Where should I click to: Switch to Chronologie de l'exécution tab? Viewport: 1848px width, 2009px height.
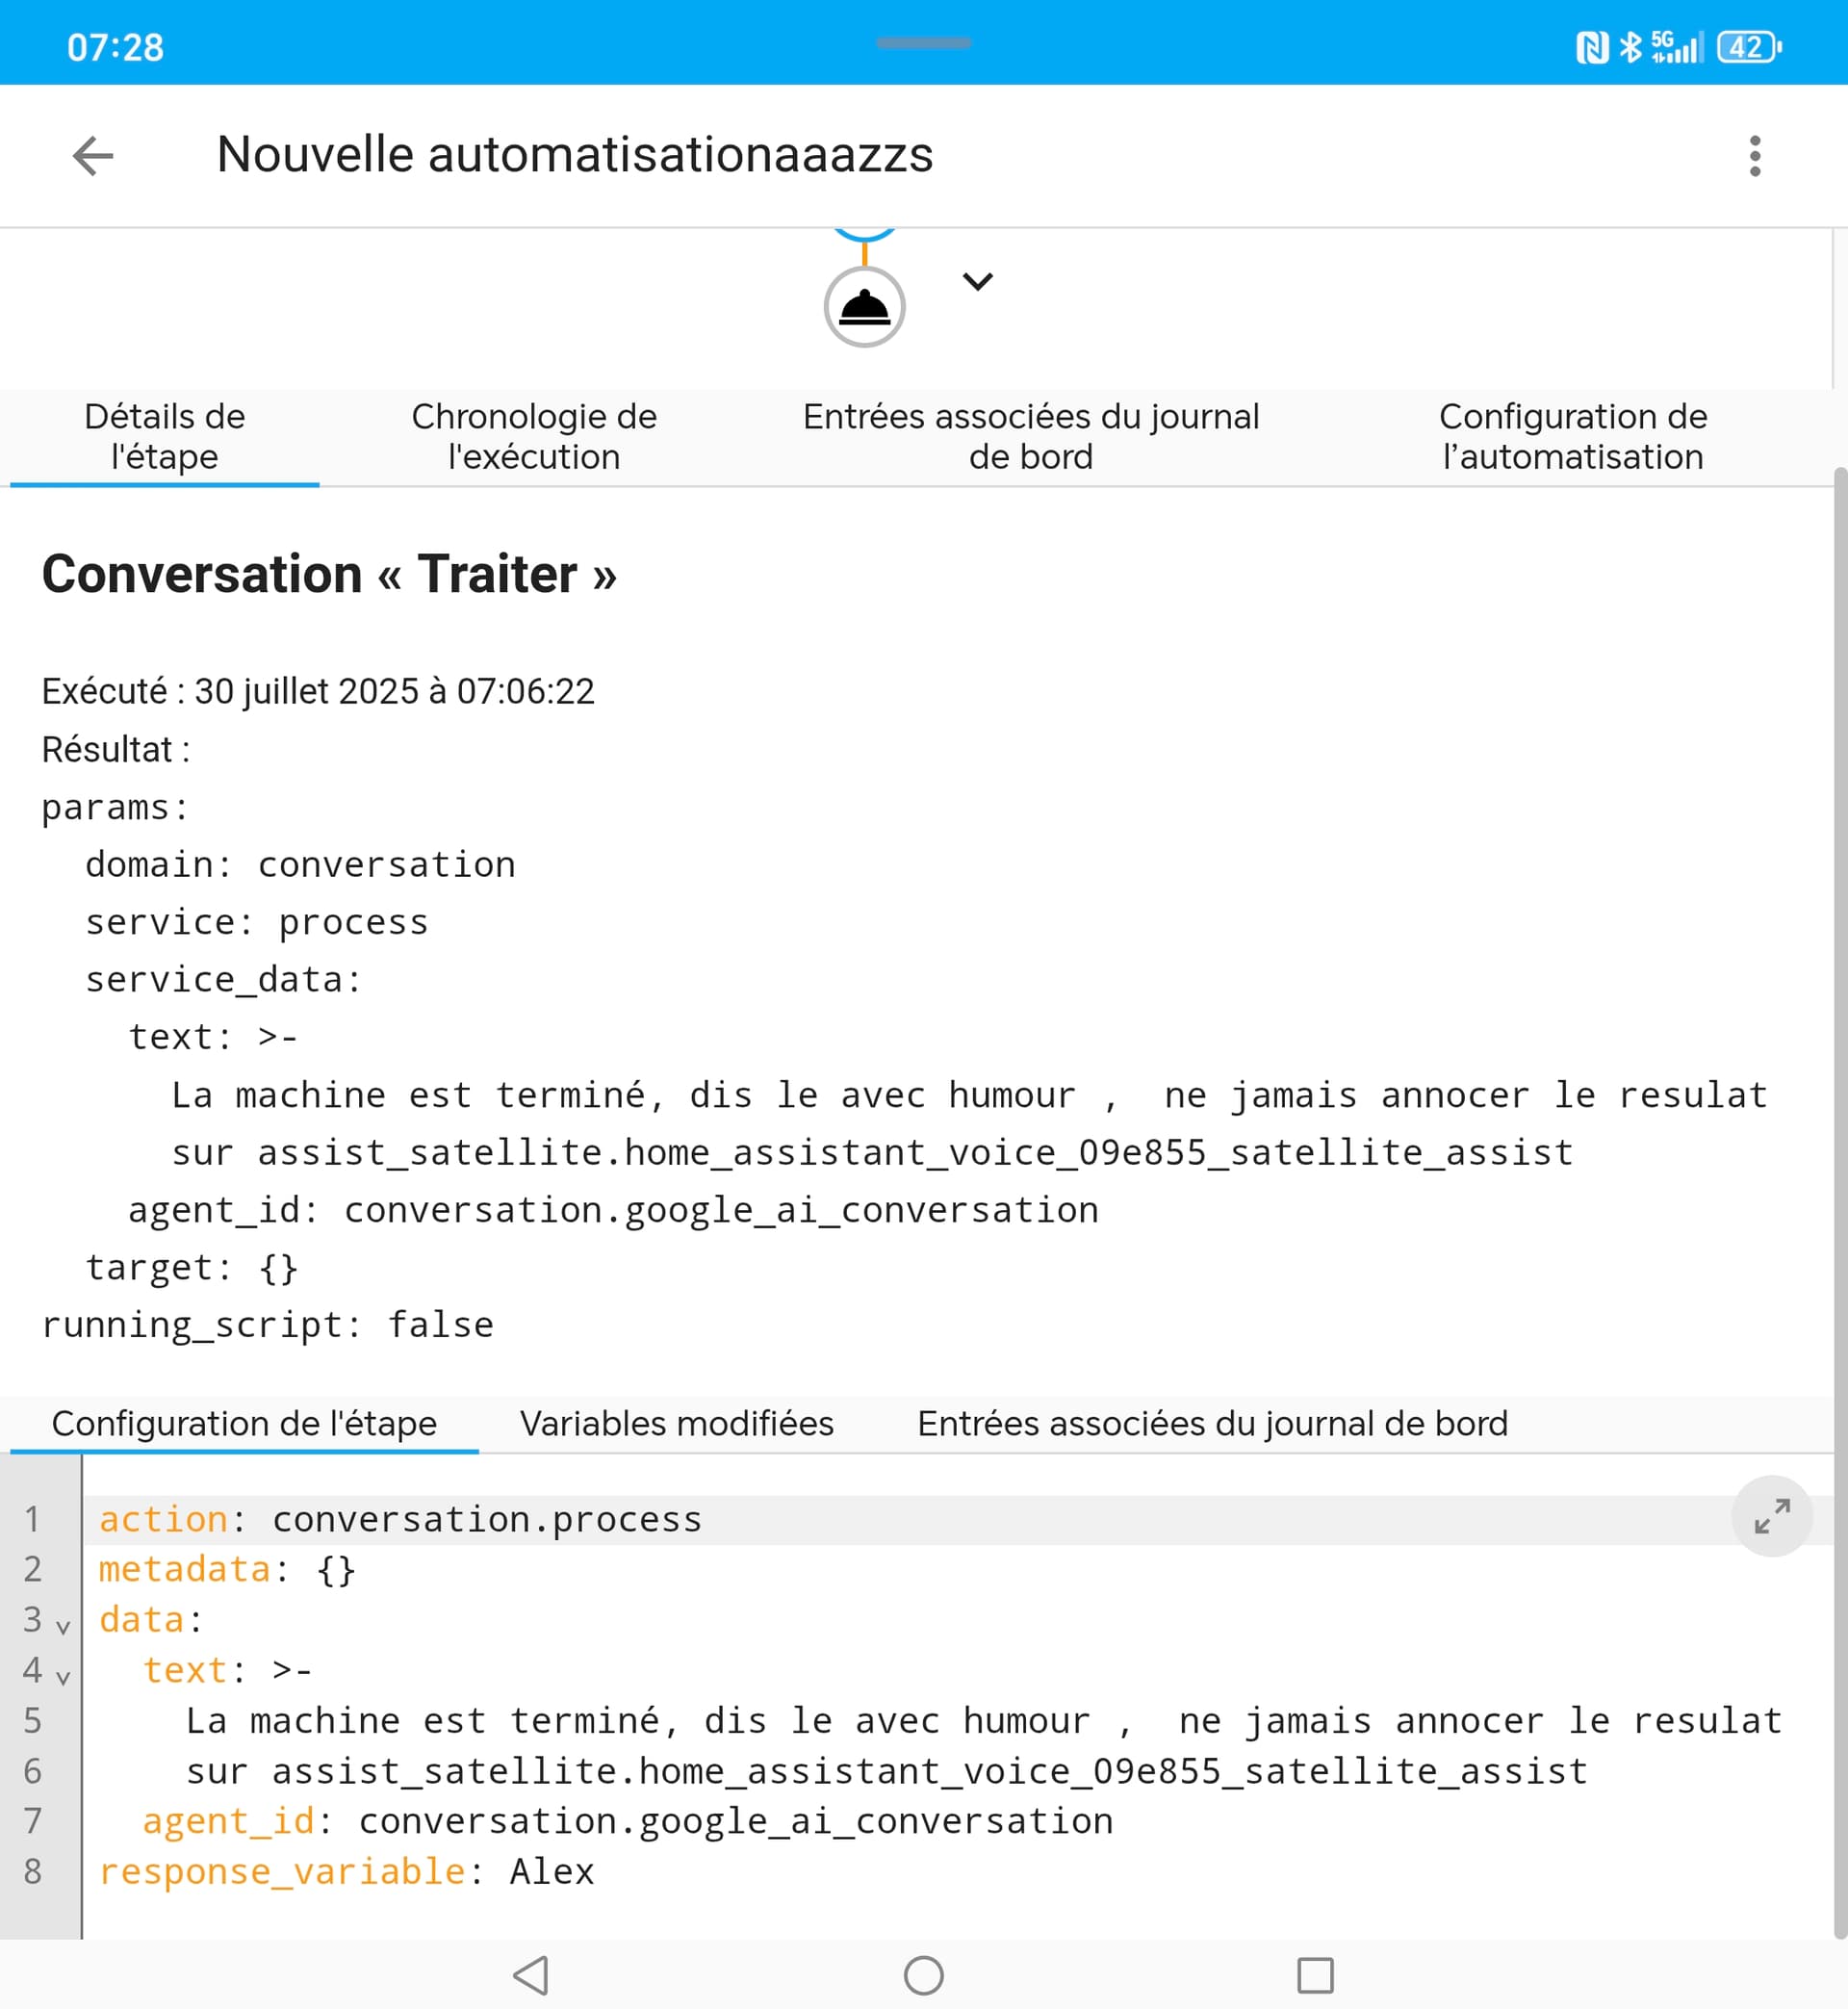tap(534, 437)
